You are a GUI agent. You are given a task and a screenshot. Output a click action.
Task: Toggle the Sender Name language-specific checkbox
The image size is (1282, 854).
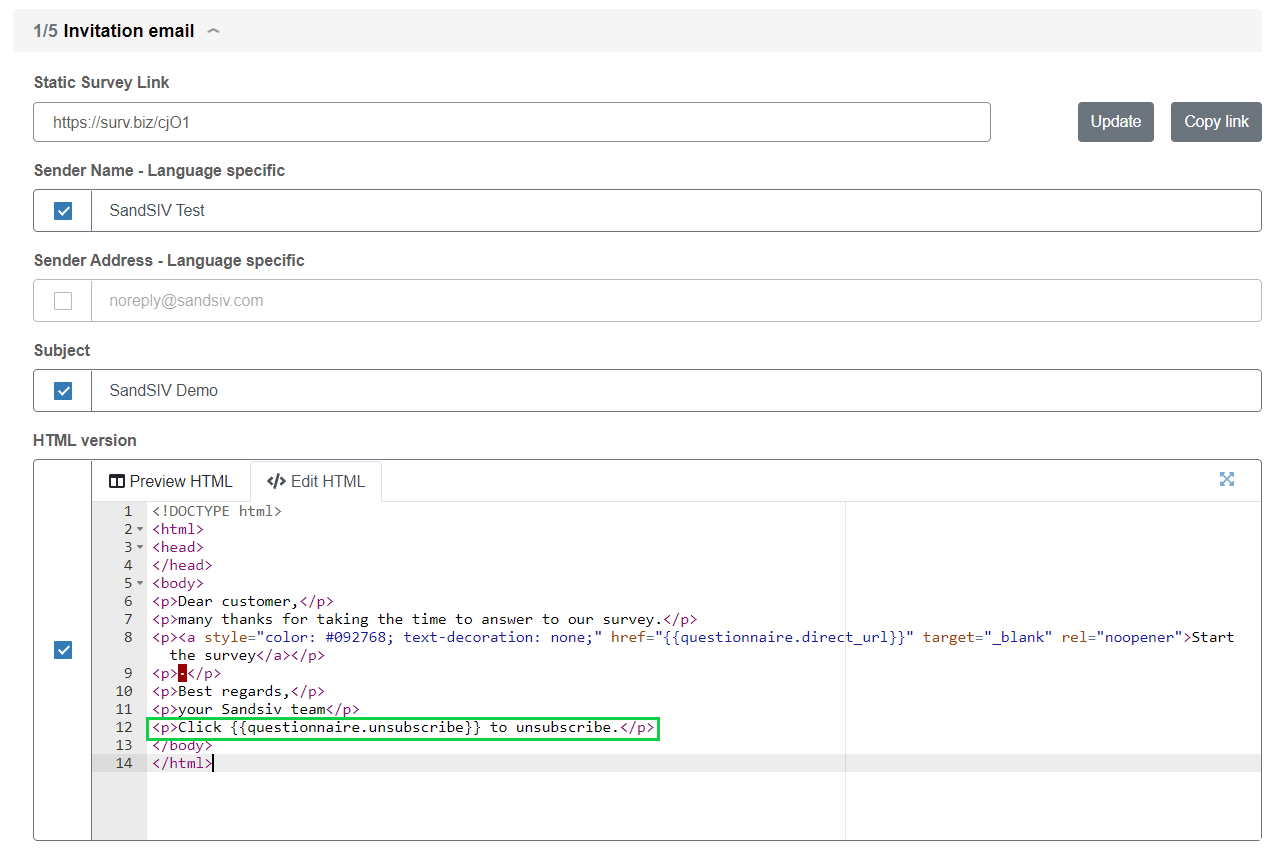(63, 211)
